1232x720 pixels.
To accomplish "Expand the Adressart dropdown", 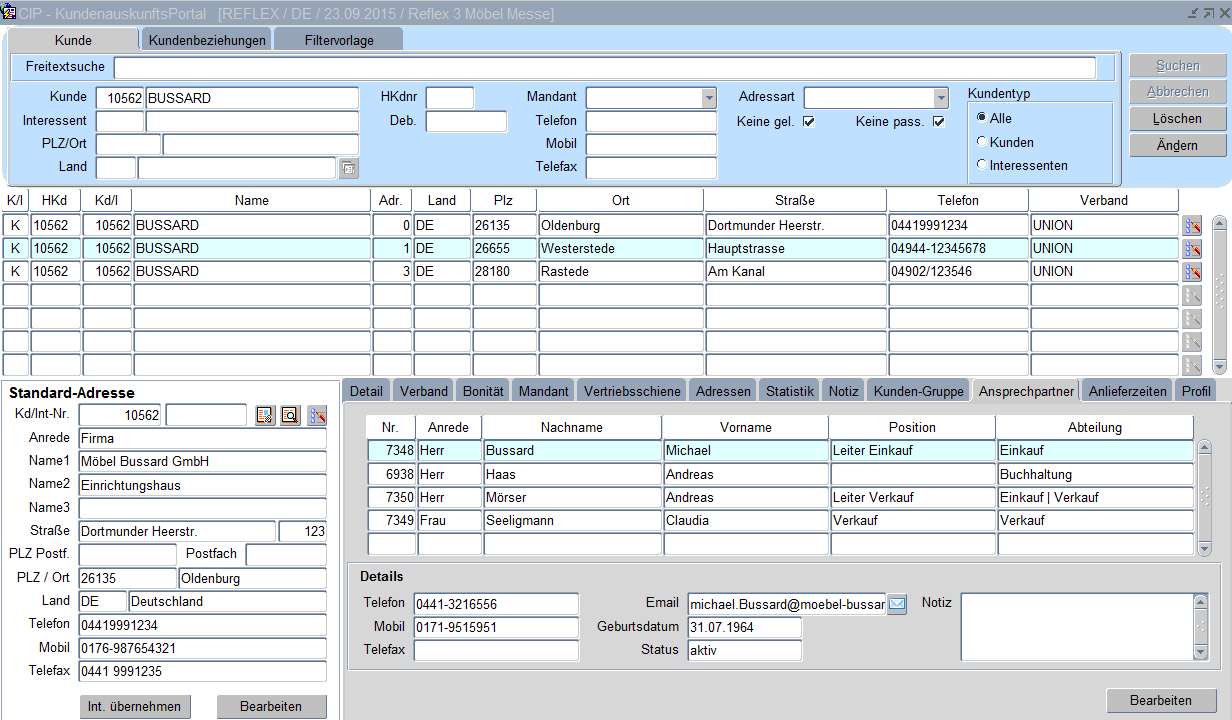I will (x=940, y=98).
